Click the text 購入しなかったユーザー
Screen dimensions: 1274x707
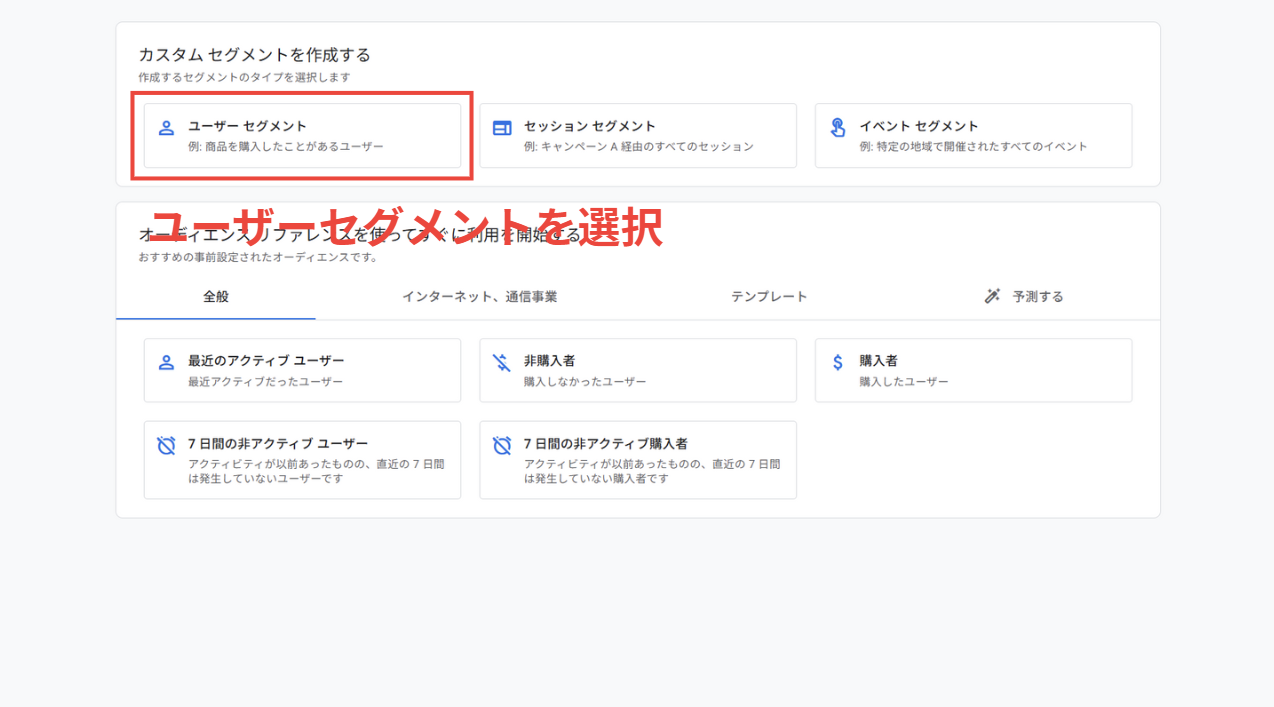click(x=585, y=382)
